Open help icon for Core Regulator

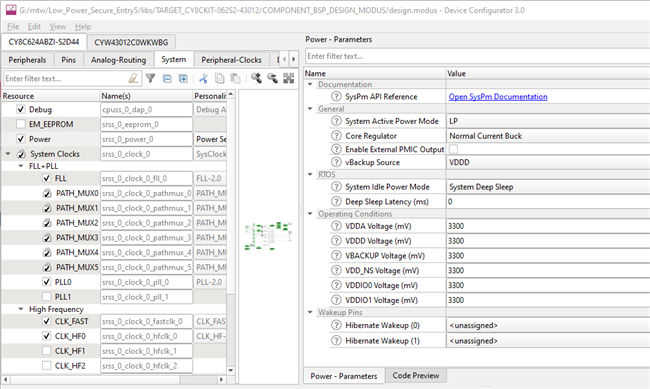click(336, 136)
